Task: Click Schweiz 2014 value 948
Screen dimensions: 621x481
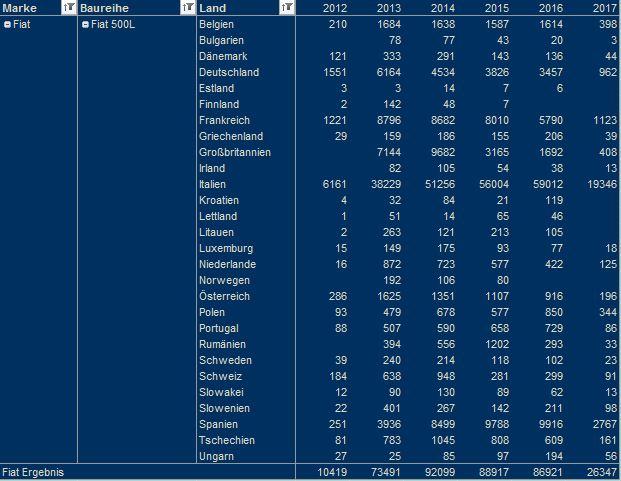Action: tap(446, 376)
